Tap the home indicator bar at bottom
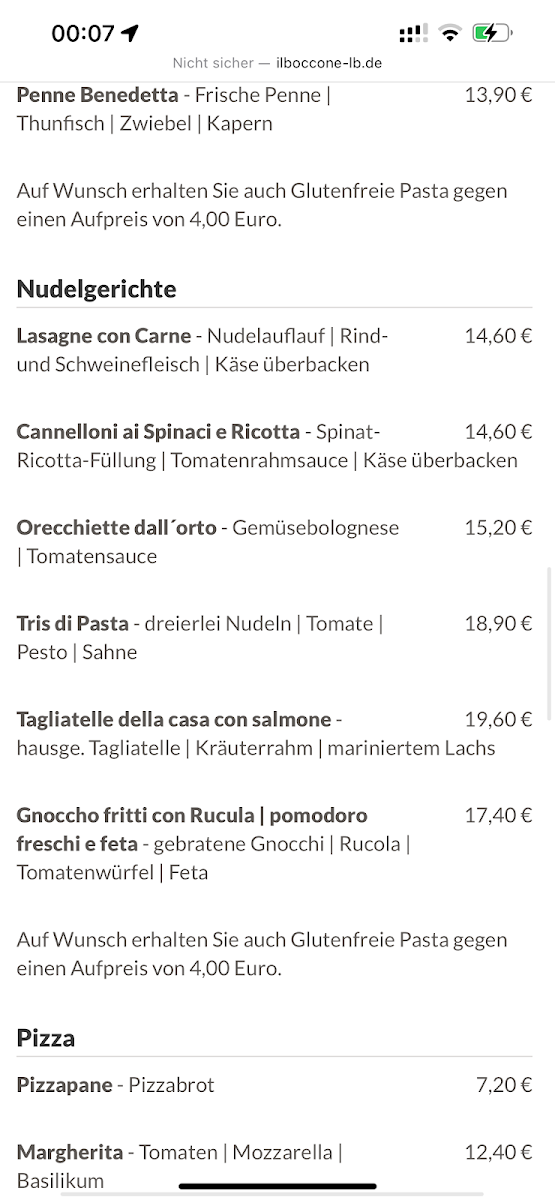555x1200 pixels. (277, 1187)
